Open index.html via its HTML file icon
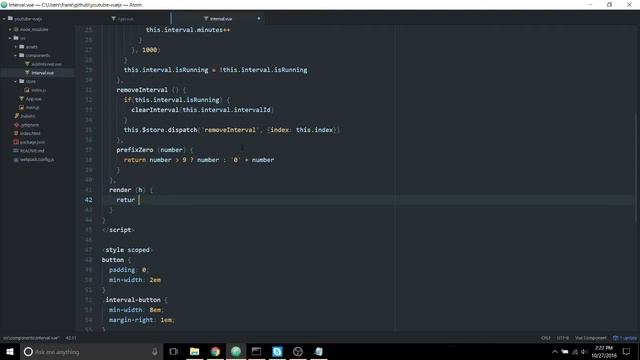 coord(16,133)
